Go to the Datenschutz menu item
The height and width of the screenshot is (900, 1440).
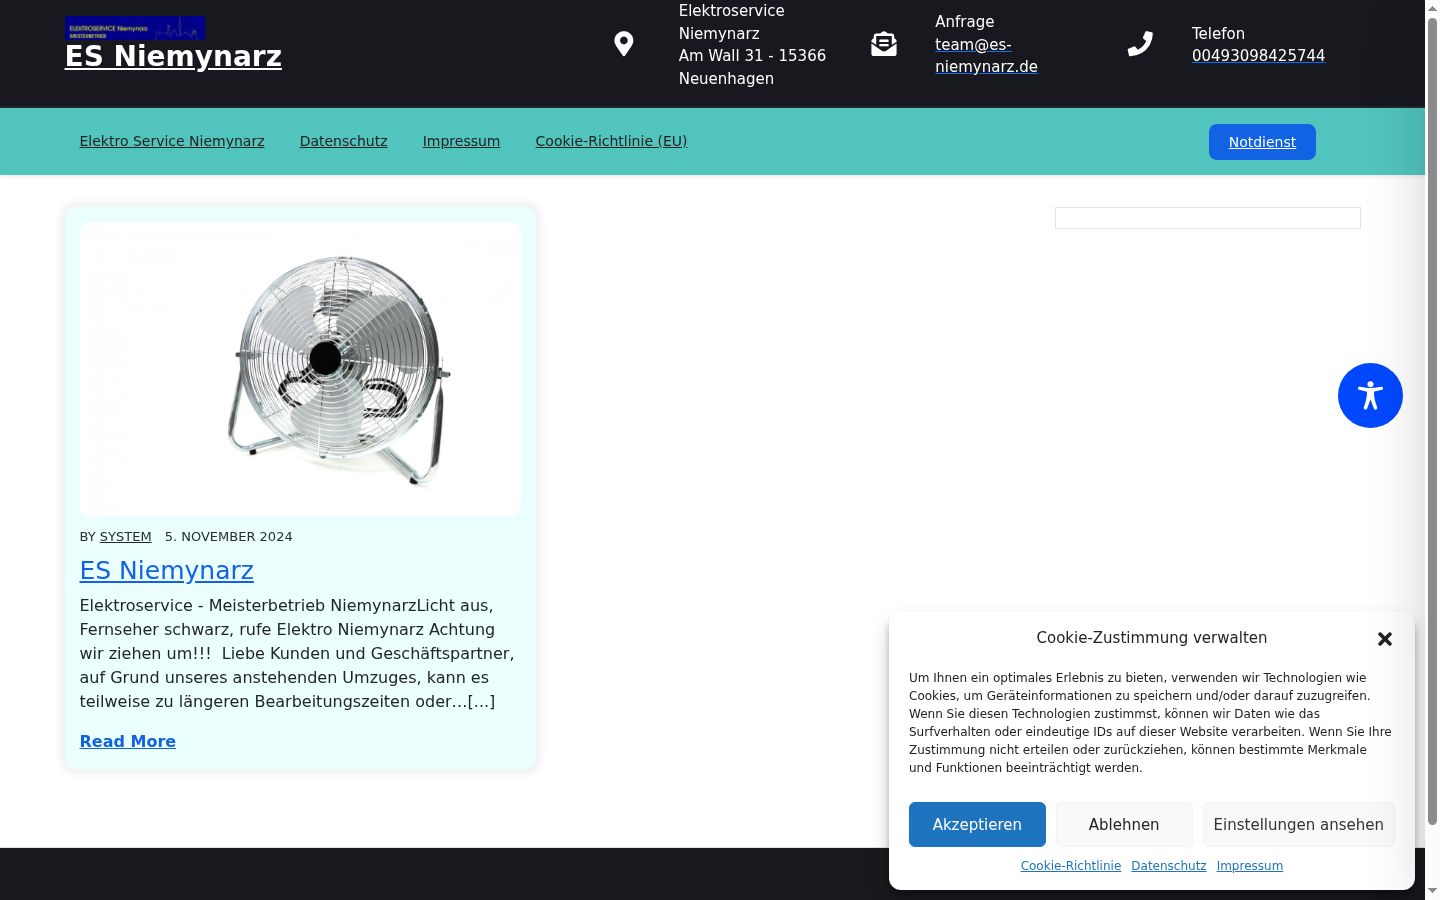click(x=343, y=141)
